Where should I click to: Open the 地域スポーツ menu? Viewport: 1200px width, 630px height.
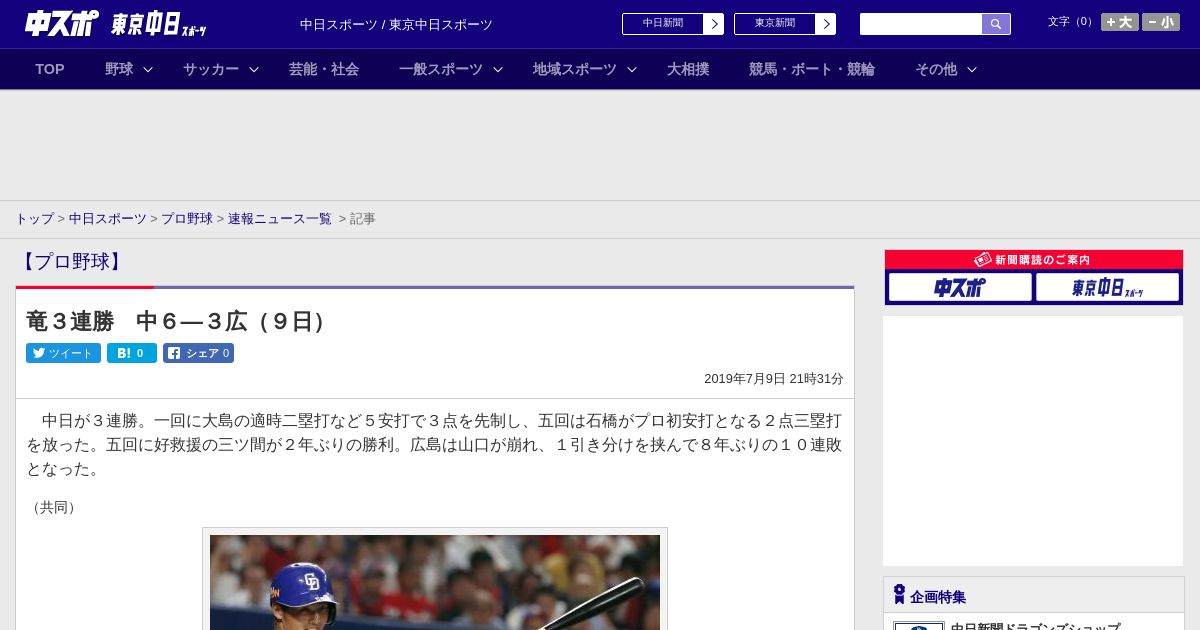point(575,69)
